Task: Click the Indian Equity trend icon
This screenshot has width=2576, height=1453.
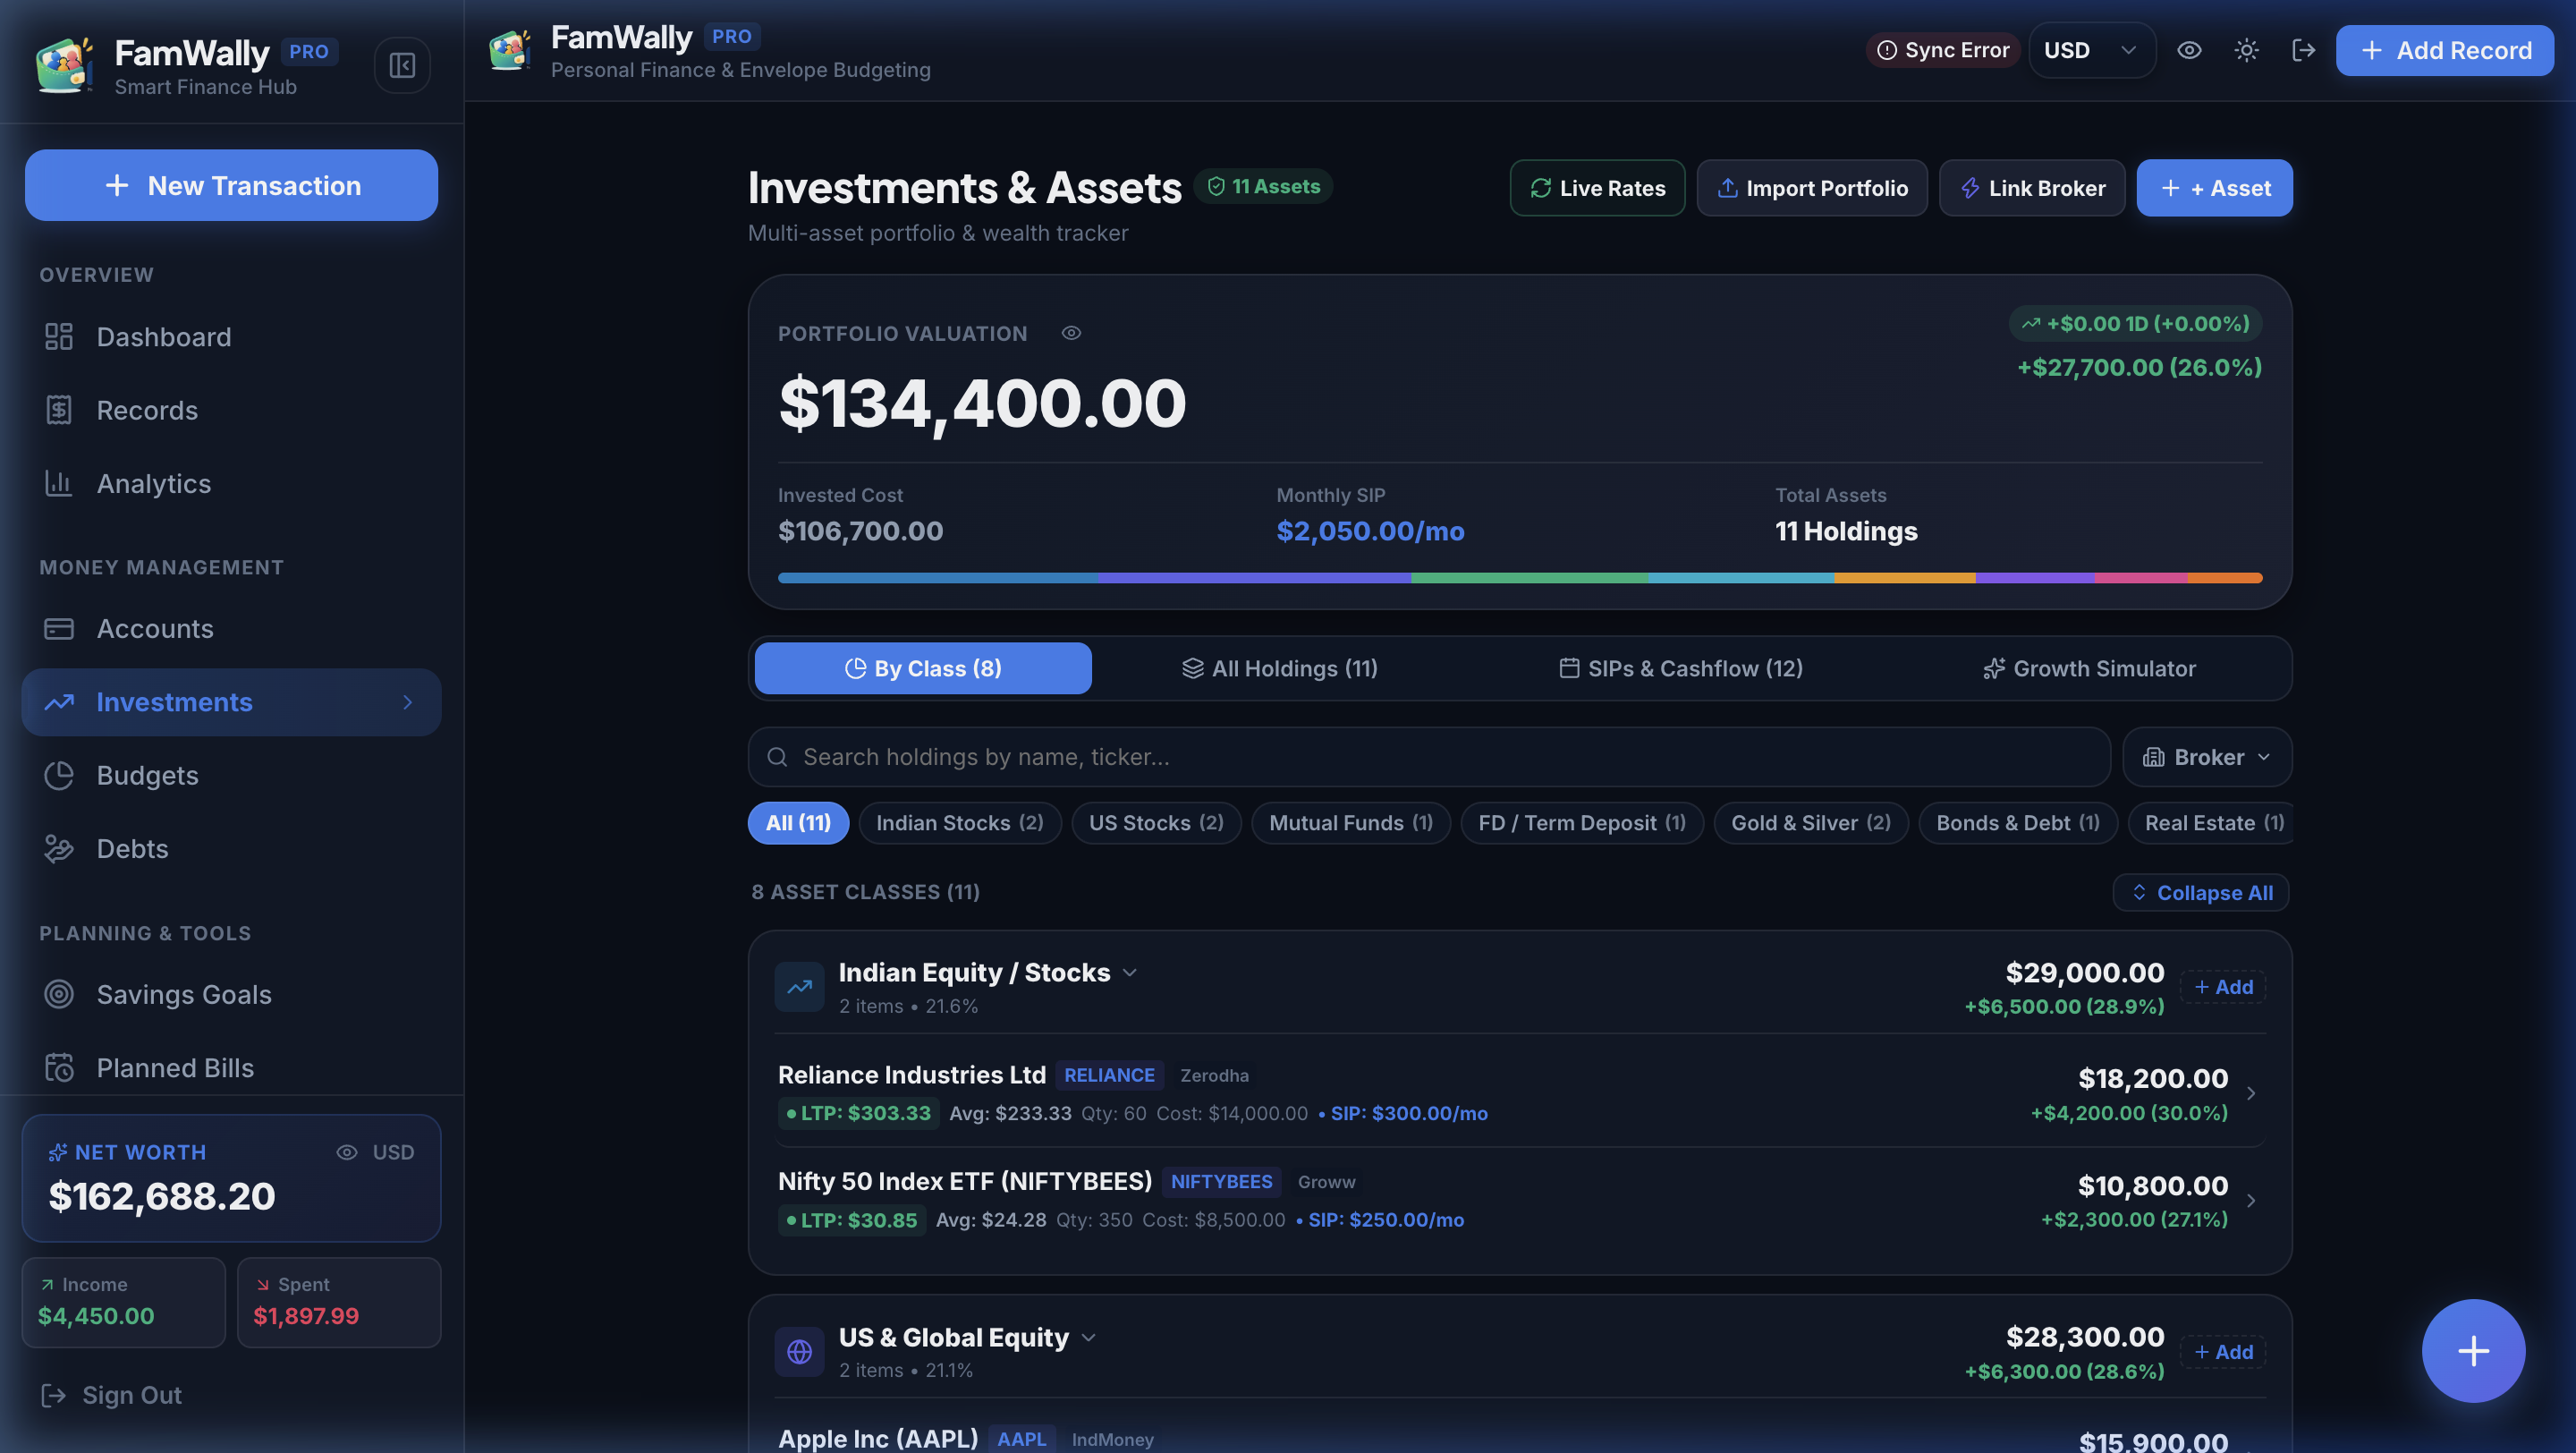Action: tap(799, 987)
